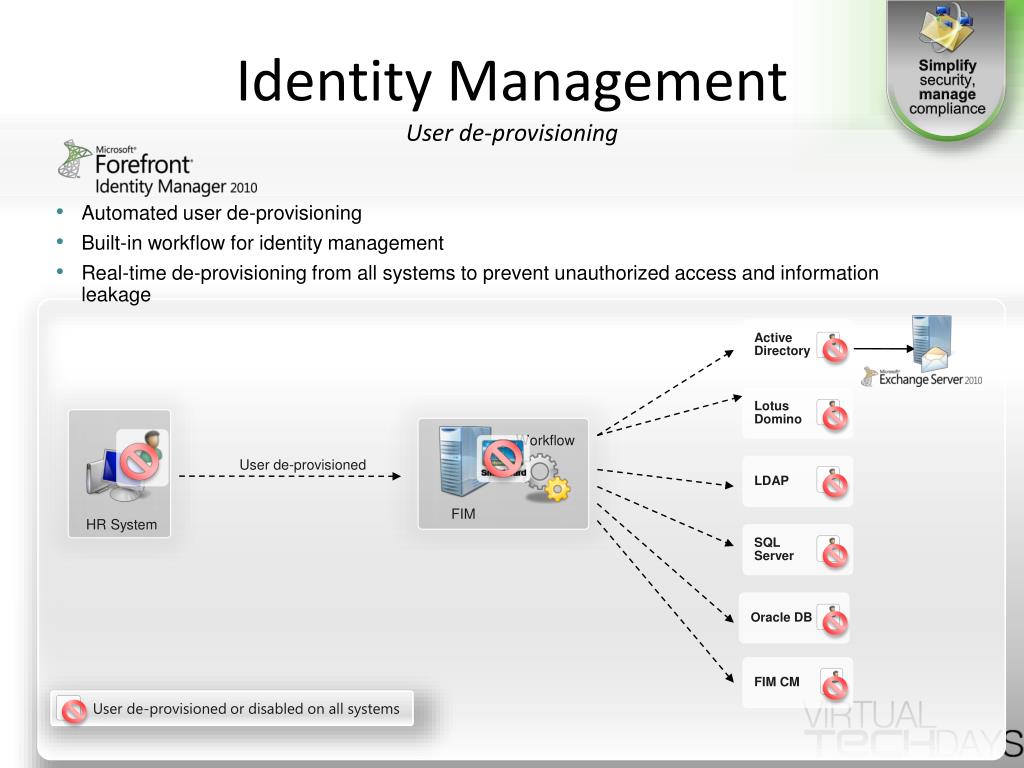The image size is (1024, 768).
Task: Click 'Simplify security, manage compliance' badge text
Action: click(x=947, y=87)
